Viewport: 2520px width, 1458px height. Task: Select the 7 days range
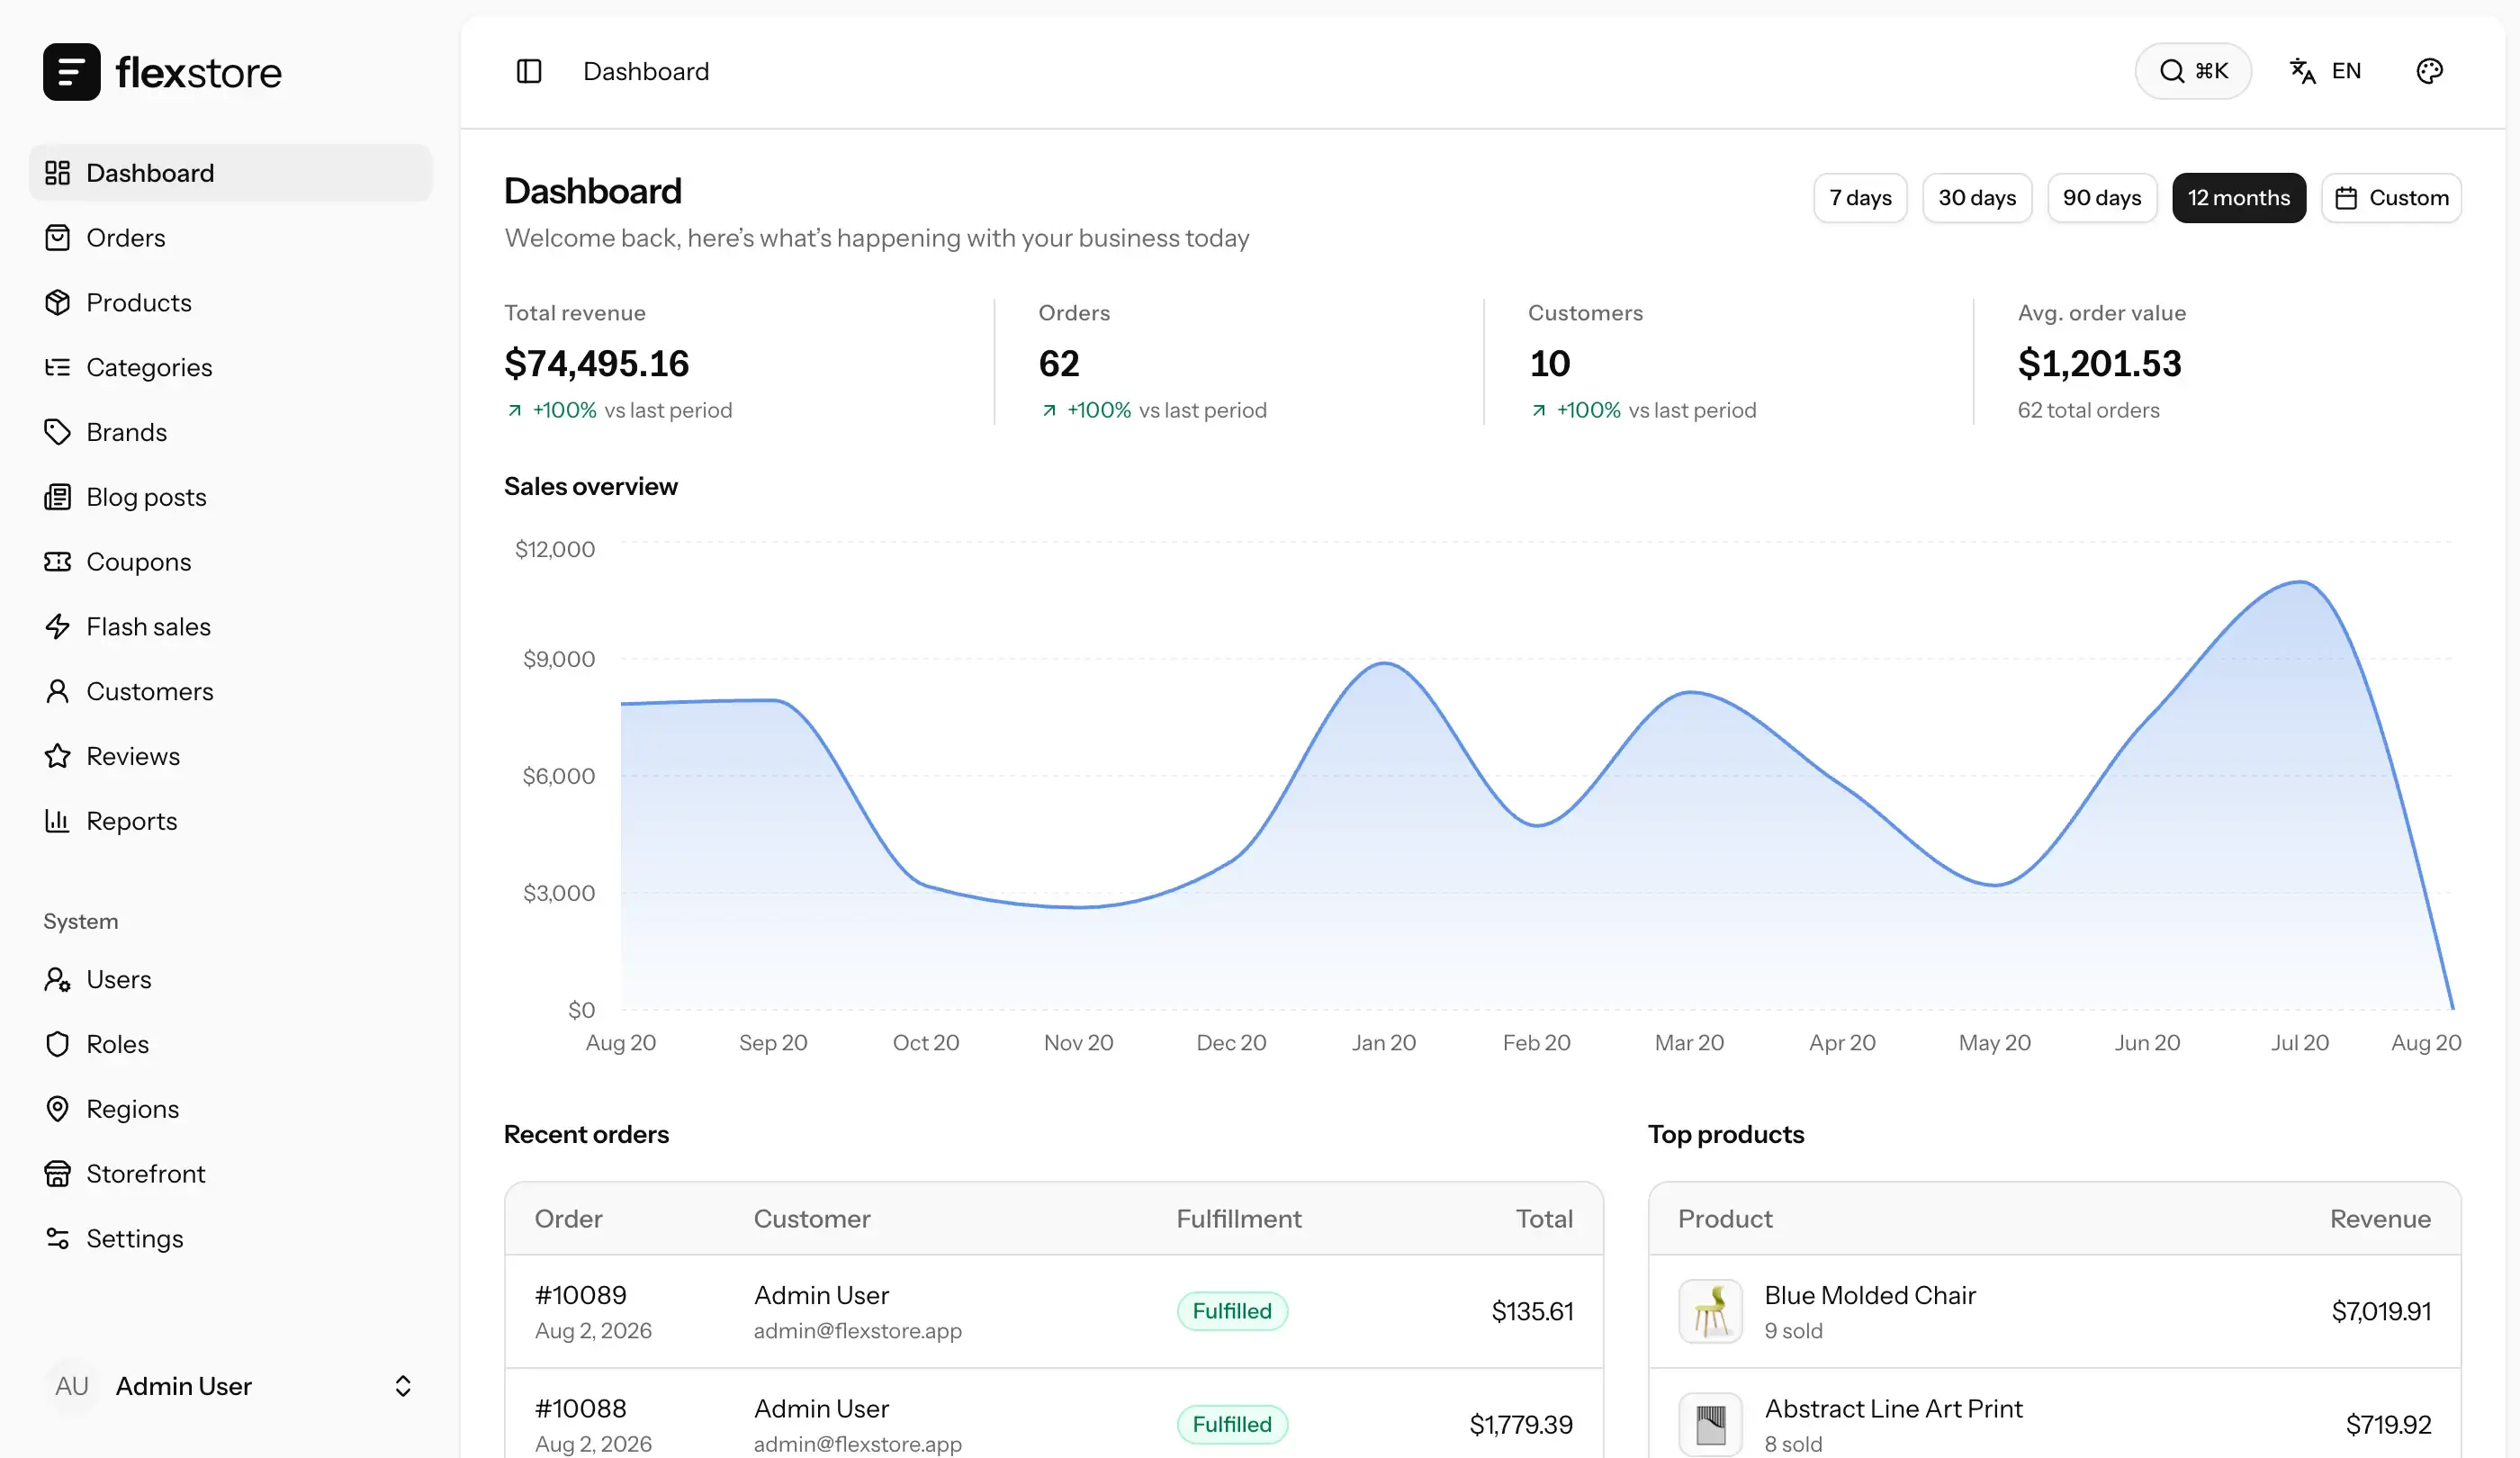(x=1860, y=197)
